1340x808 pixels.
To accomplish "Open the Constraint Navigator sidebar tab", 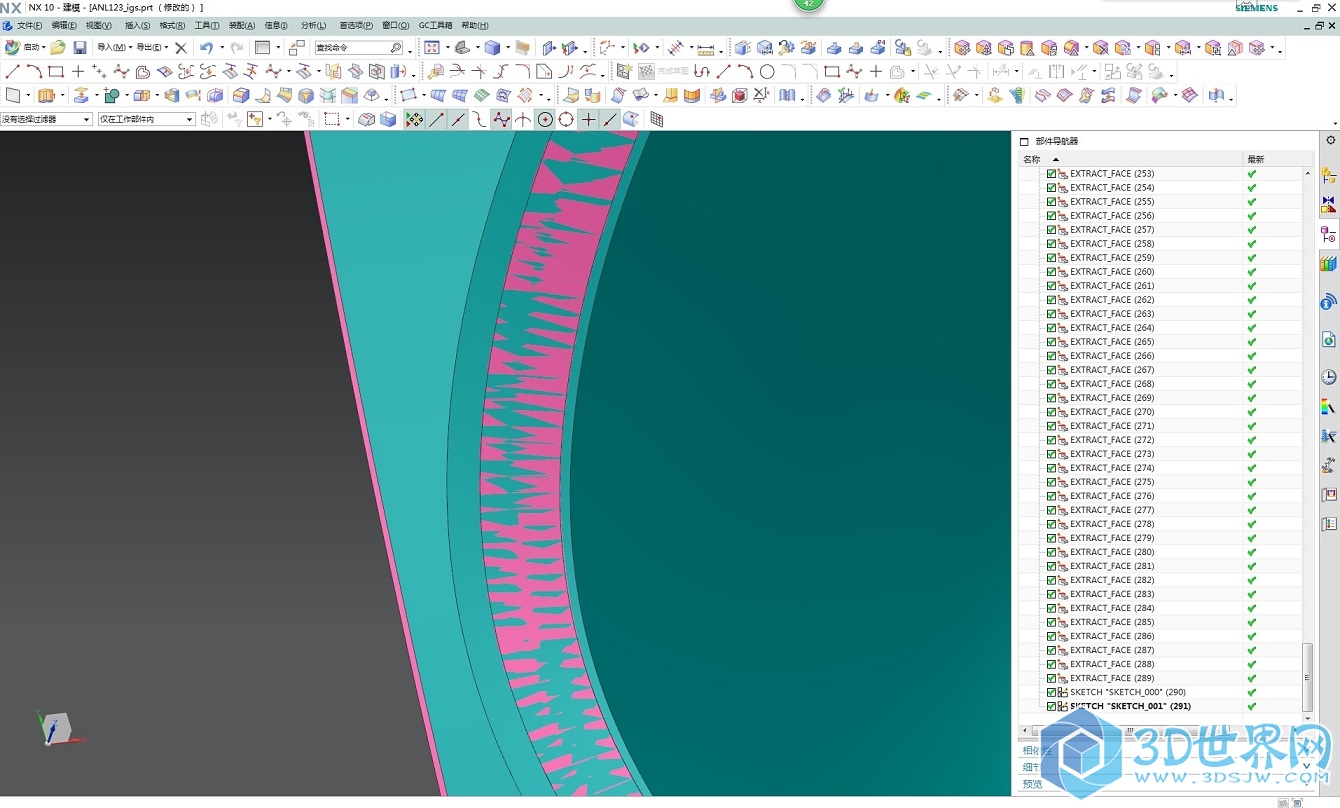I will click(1329, 205).
